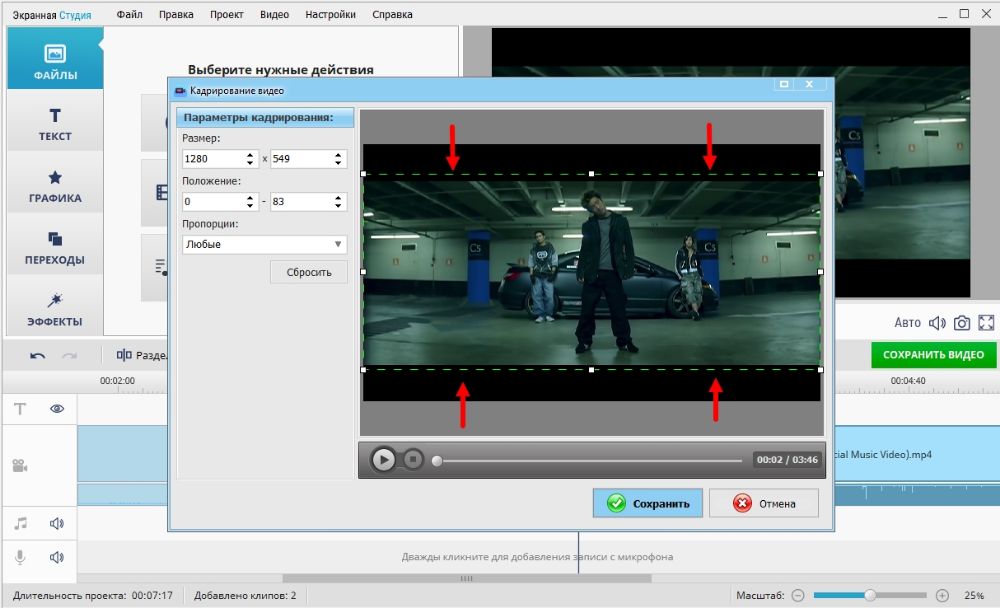Click Отмена button in crop dialog
This screenshot has width=1000, height=608.
(763, 503)
